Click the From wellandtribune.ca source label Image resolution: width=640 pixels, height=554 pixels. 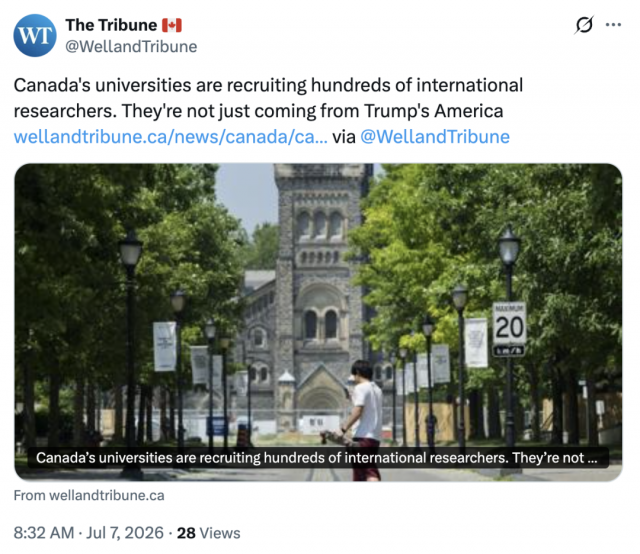(89, 495)
